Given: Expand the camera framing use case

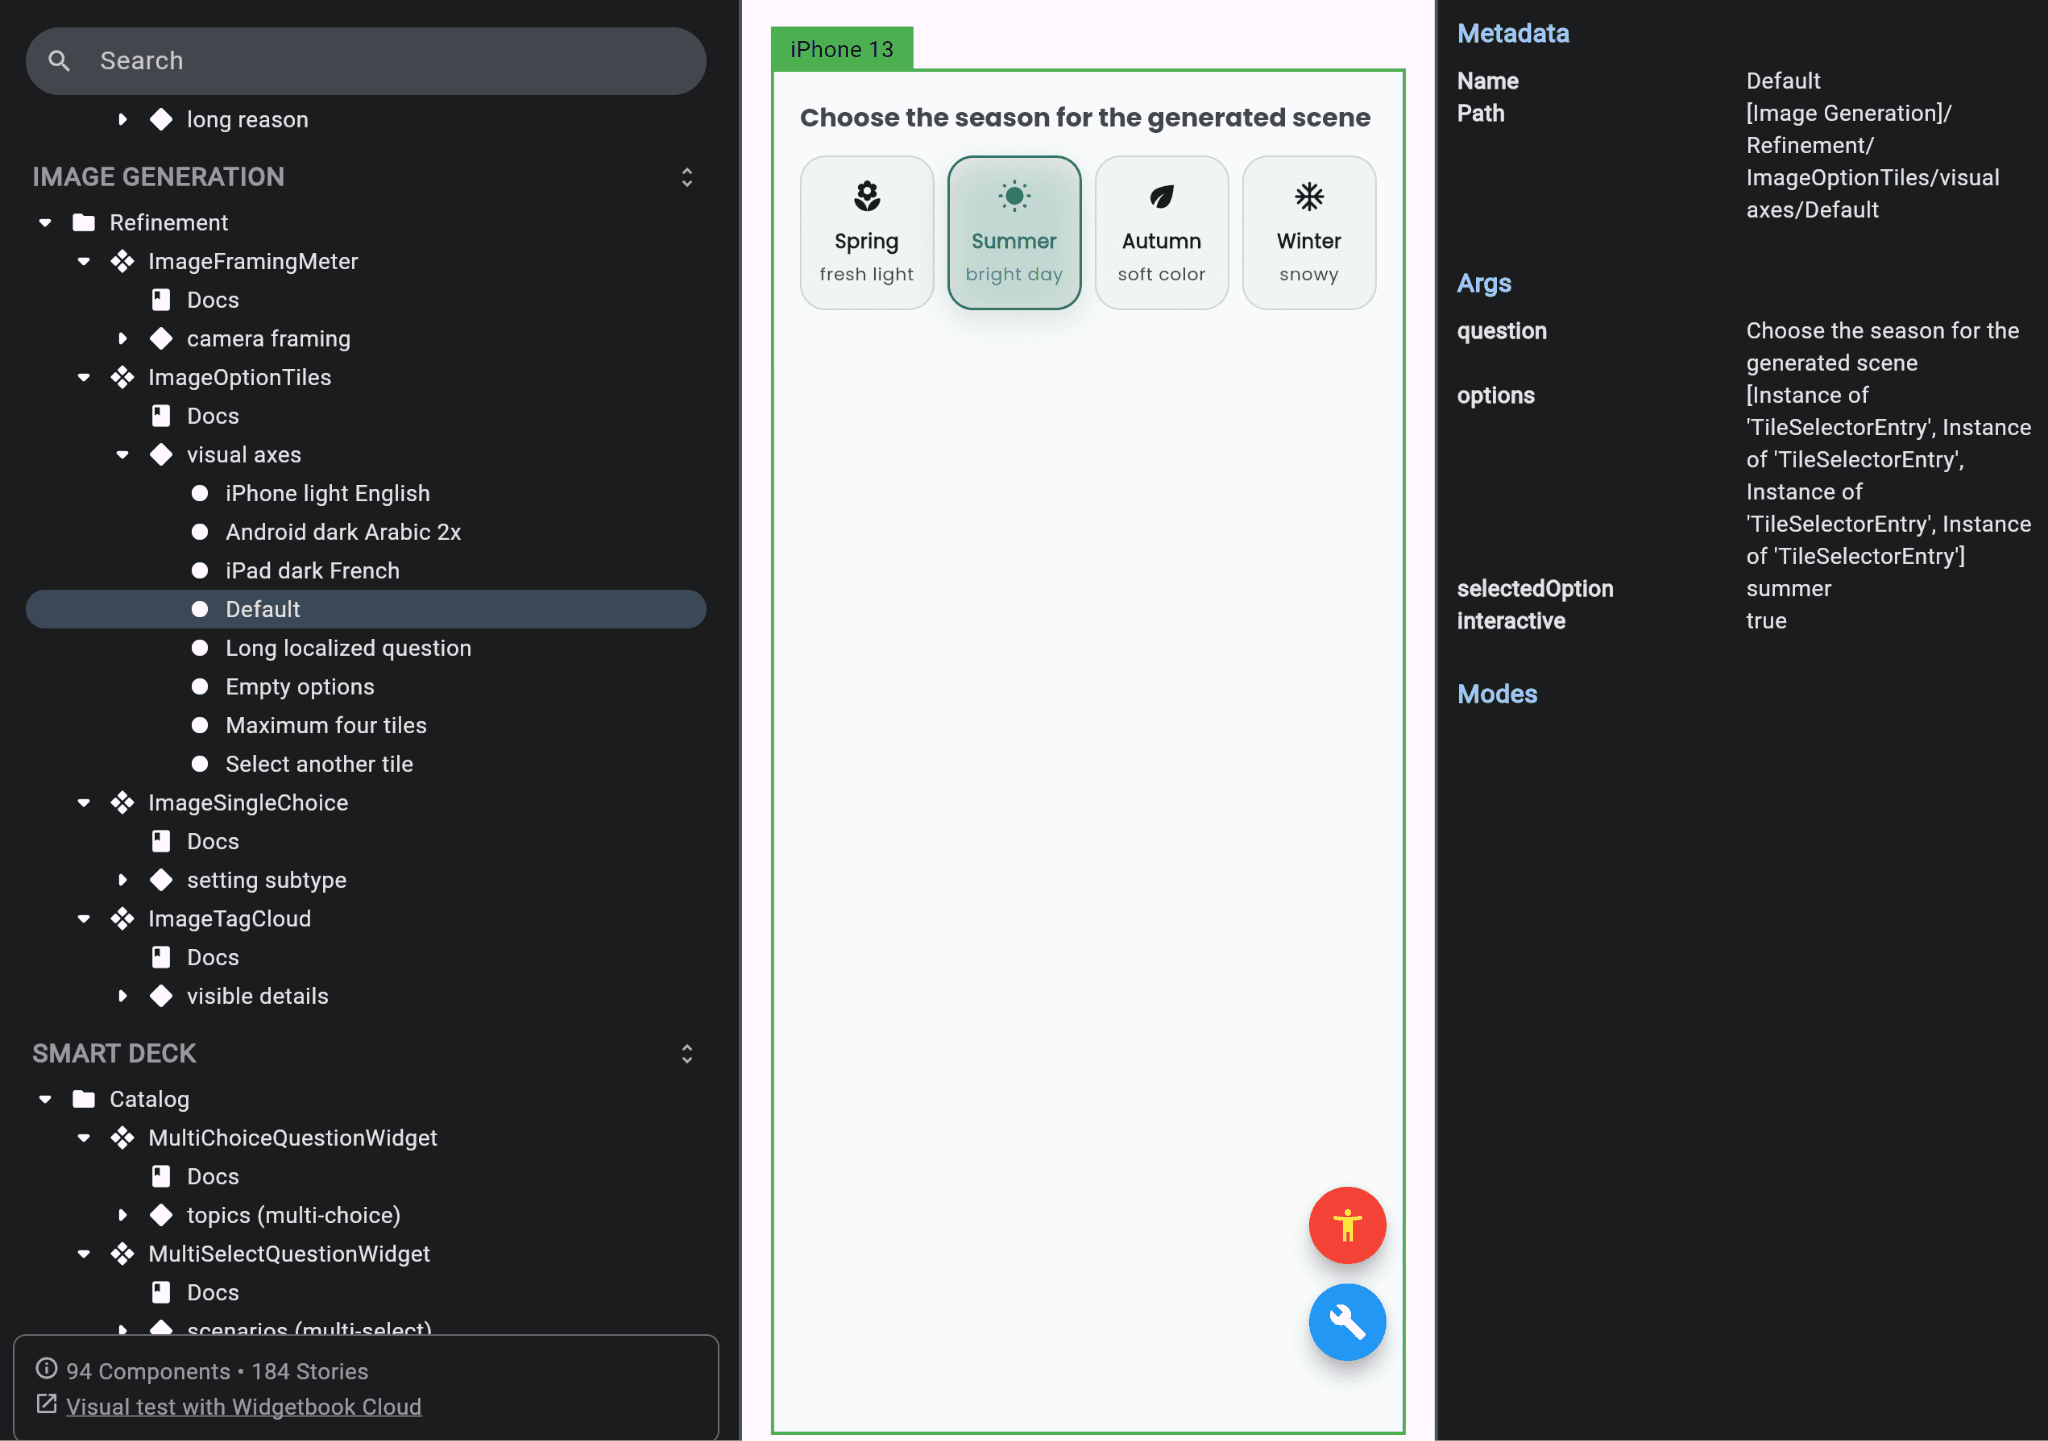Looking at the screenshot, I should (122, 339).
